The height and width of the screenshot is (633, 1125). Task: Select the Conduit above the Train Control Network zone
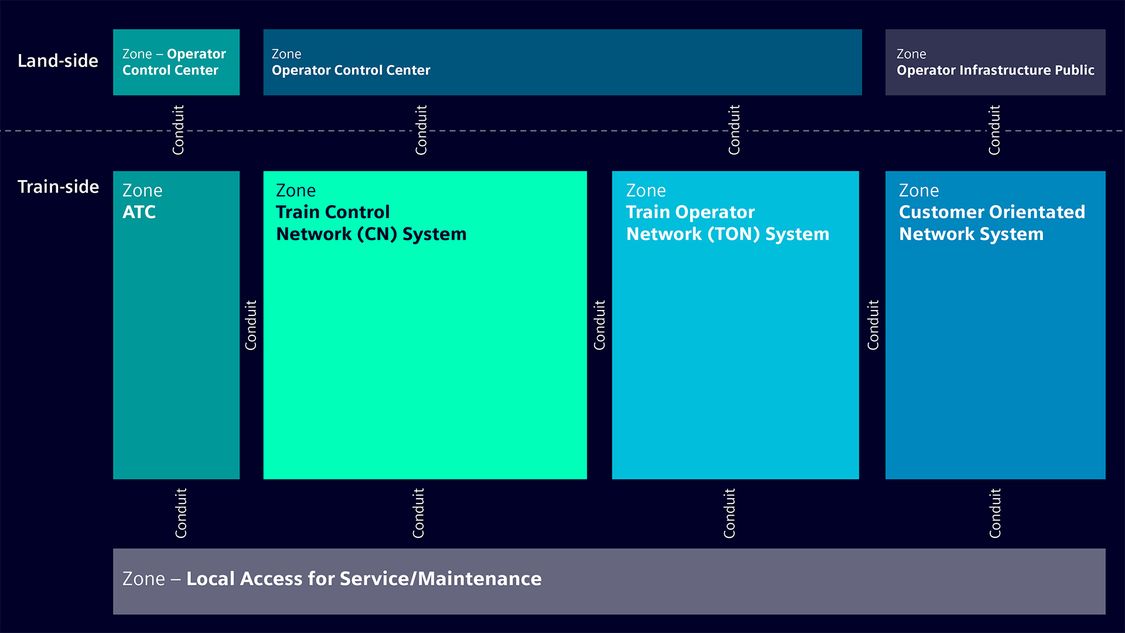point(421,130)
